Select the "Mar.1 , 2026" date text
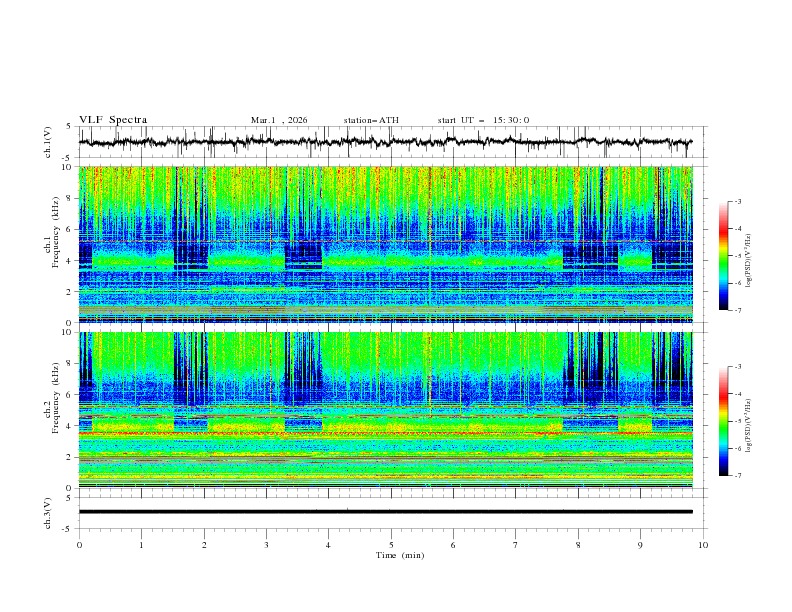Viewport: 792px width, 612px height. click(279, 120)
